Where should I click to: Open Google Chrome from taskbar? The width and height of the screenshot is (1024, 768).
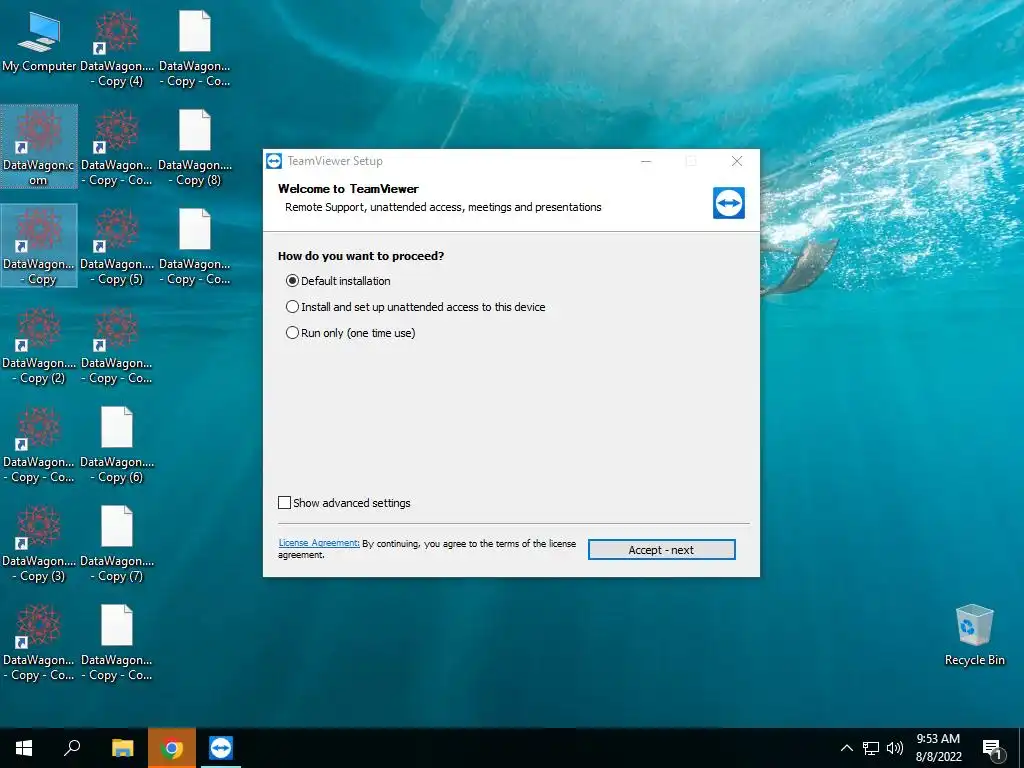click(x=171, y=748)
